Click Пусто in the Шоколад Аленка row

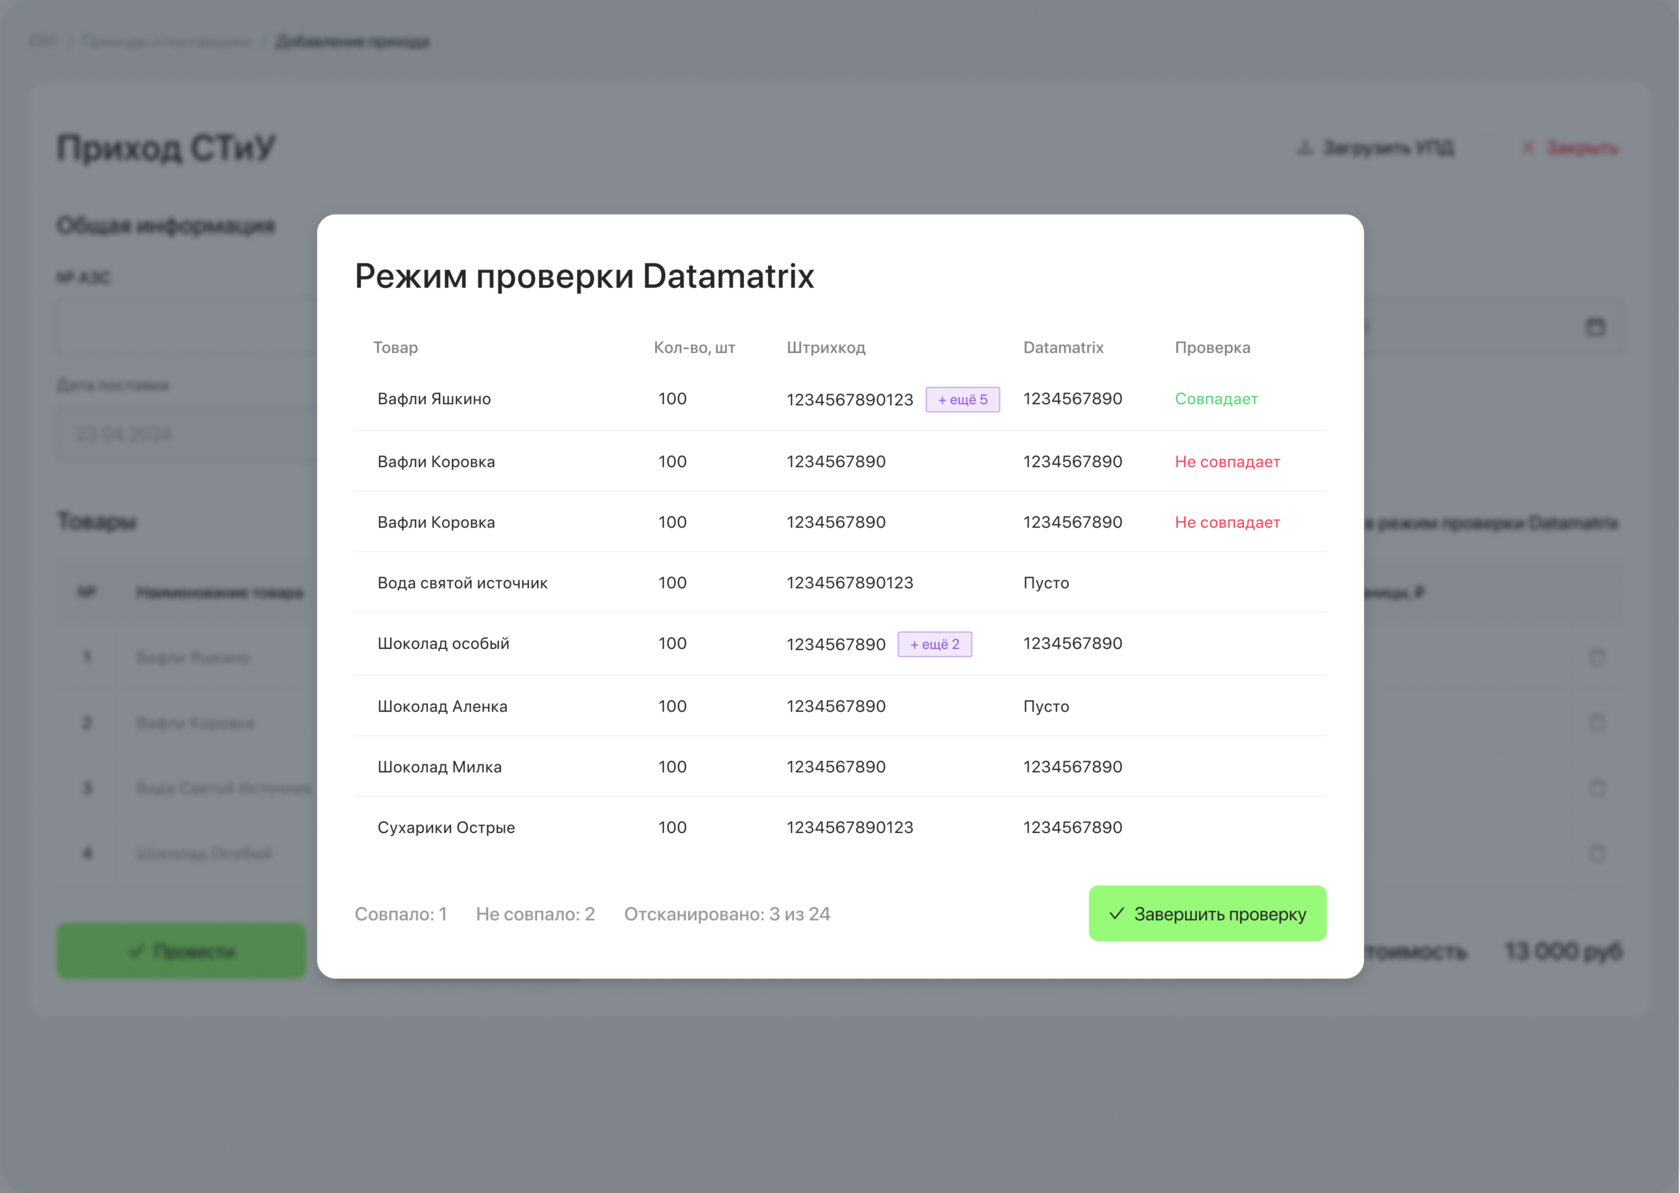point(1046,706)
